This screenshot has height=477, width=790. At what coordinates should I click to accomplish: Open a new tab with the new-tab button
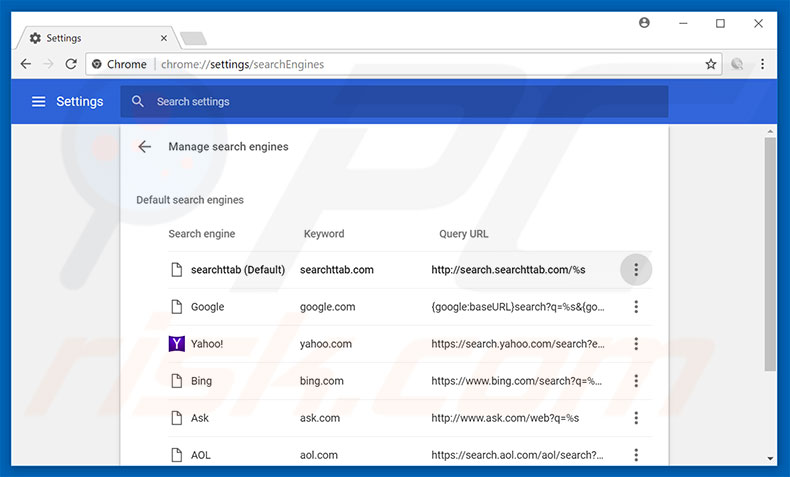pos(193,38)
